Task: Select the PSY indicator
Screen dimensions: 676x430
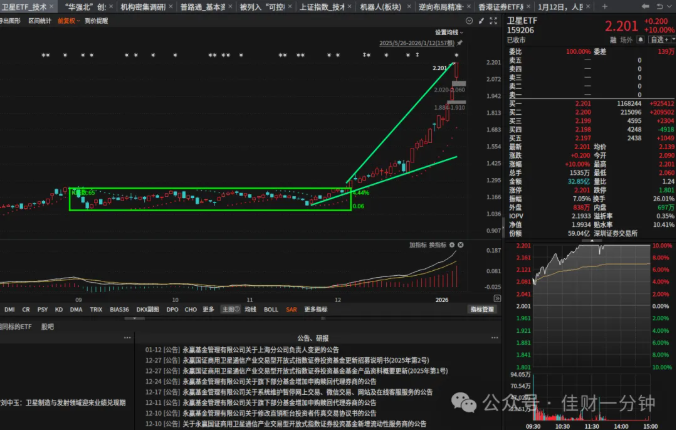Action: pos(42,310)
